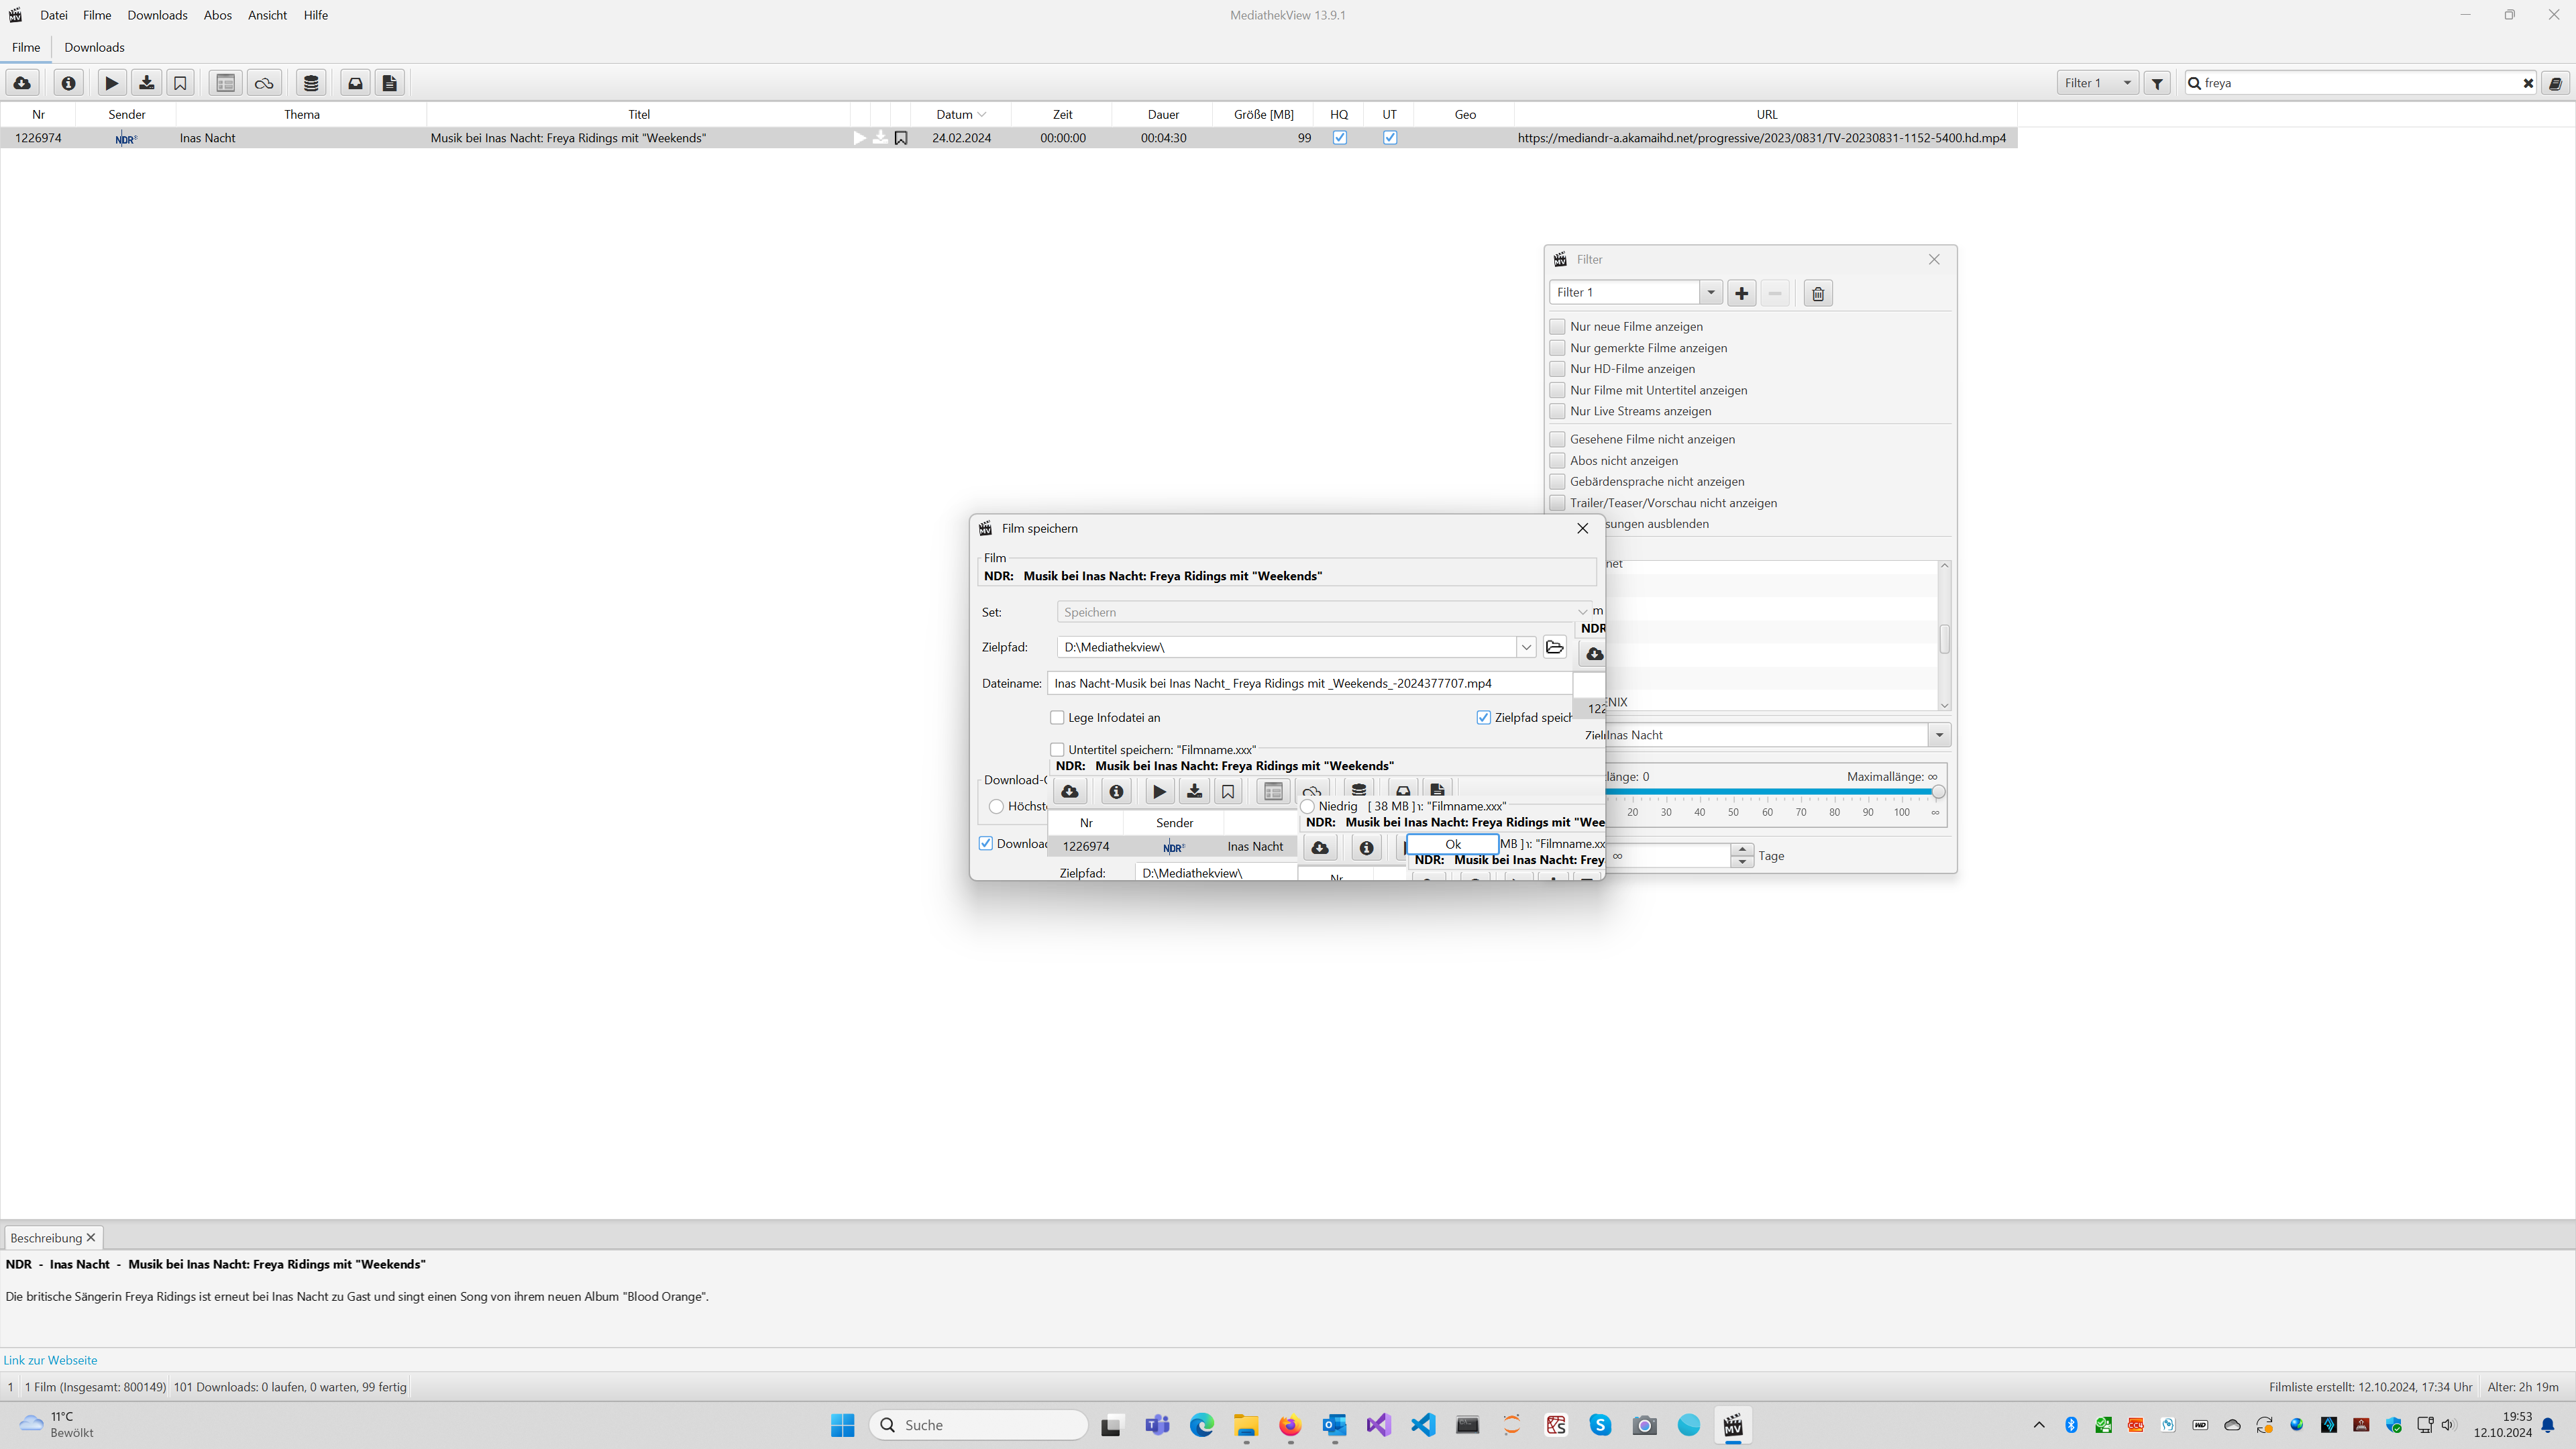Image resolution: width=2576 pixels, height=1449 pixels.
Task: Open notification bell in system tray
Action: [2547, 1425]
